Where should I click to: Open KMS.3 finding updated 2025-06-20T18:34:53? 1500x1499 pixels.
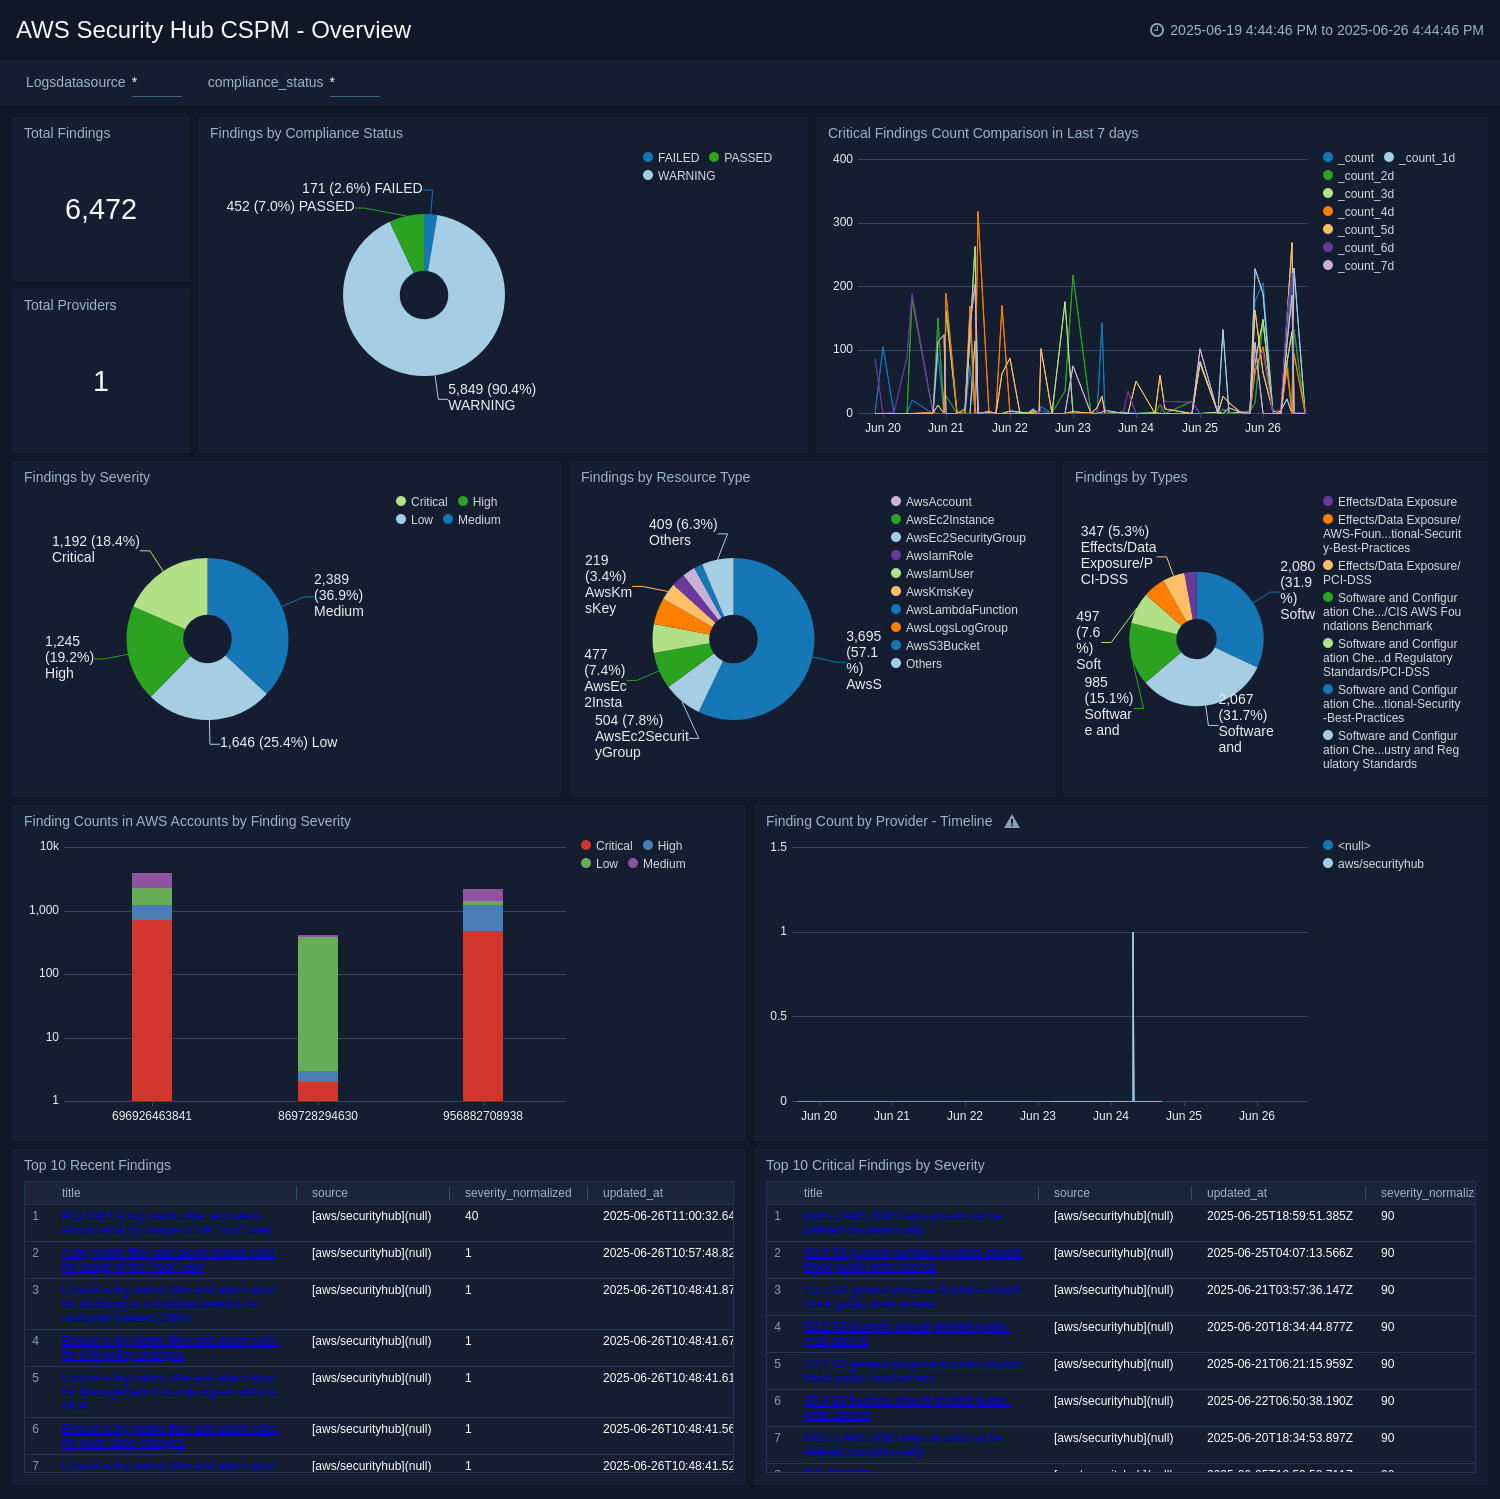(904, 1445)
